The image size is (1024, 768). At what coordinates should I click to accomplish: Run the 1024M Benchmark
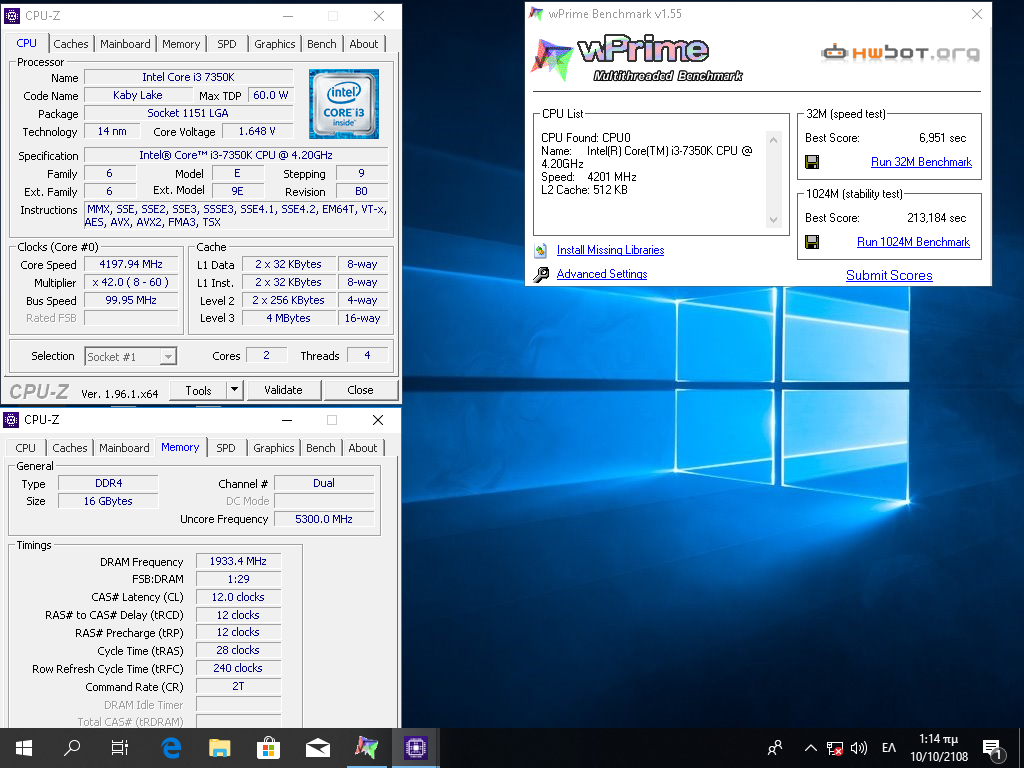[913, 242]
